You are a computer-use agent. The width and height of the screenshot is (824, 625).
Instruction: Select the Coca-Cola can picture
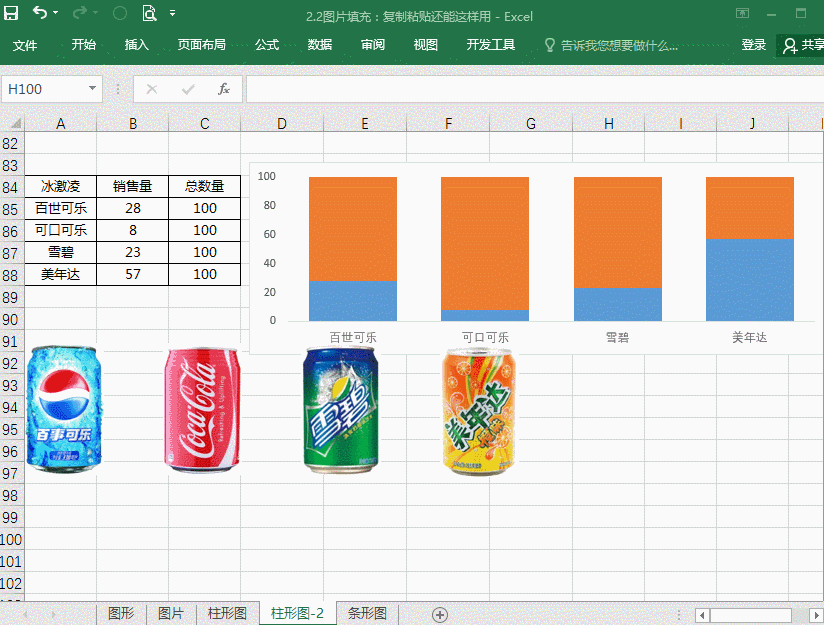point(203,410)
